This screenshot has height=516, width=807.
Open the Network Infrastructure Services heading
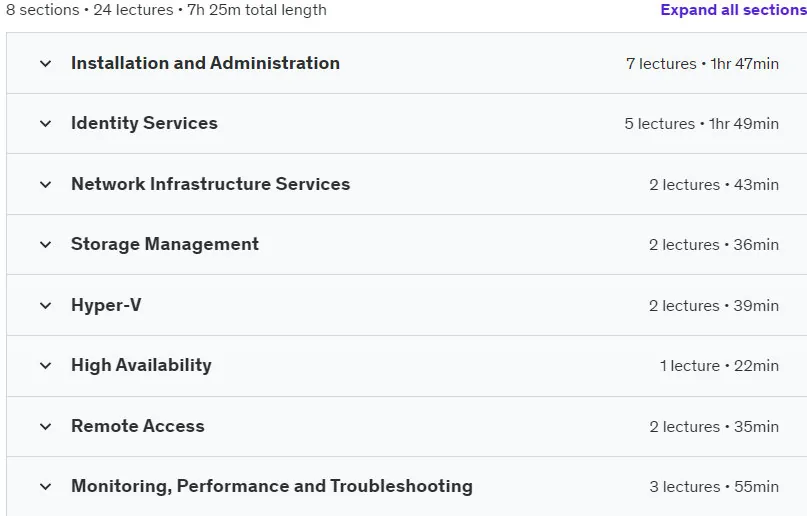point(210,184)
